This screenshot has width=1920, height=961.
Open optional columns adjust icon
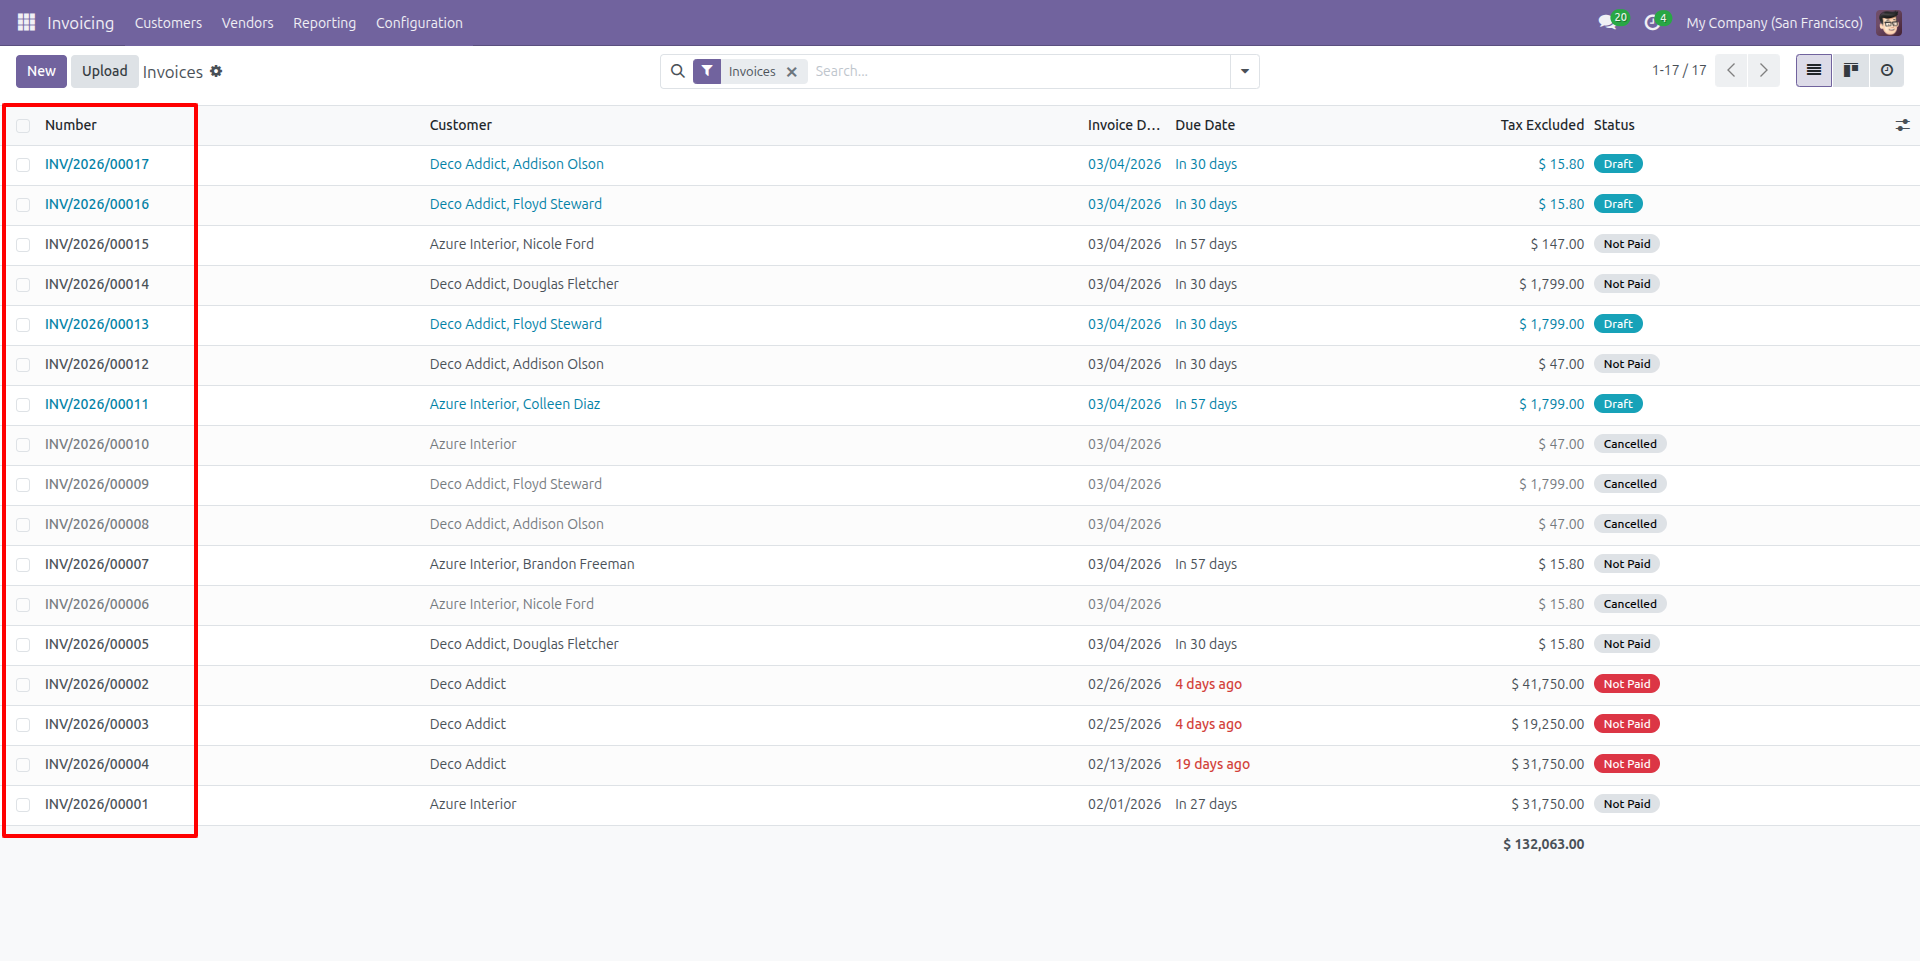[1902, 125]
